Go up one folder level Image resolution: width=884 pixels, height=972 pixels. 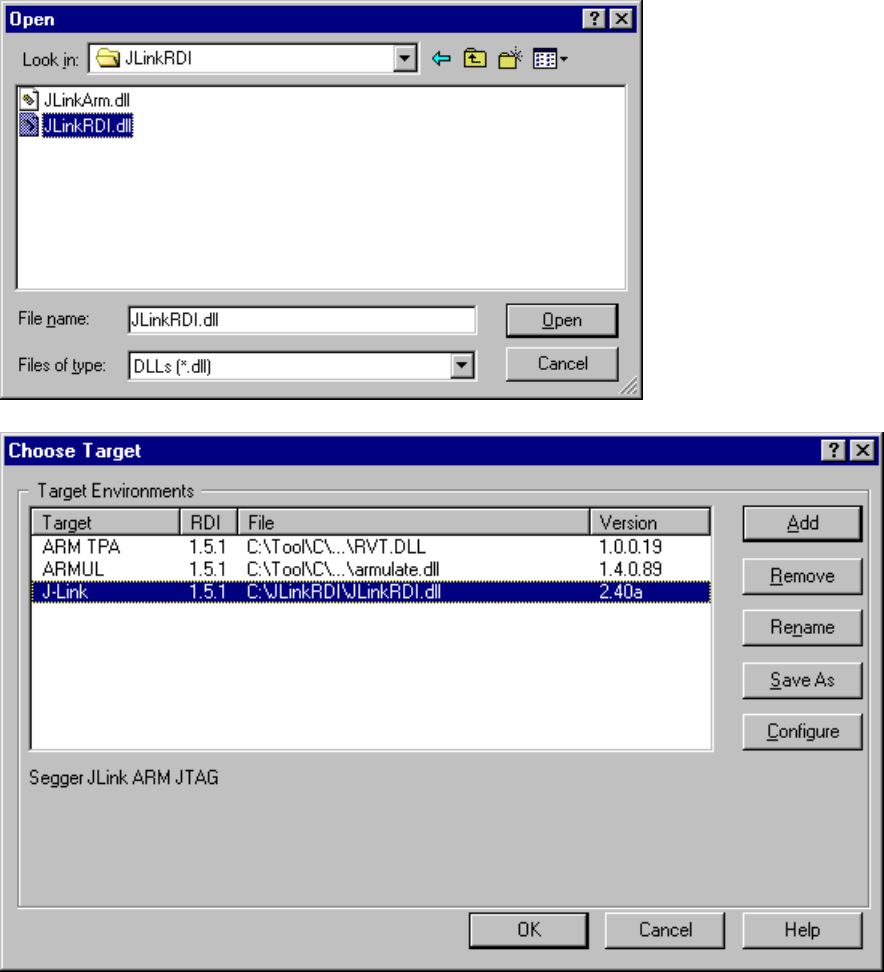(475, 59)
